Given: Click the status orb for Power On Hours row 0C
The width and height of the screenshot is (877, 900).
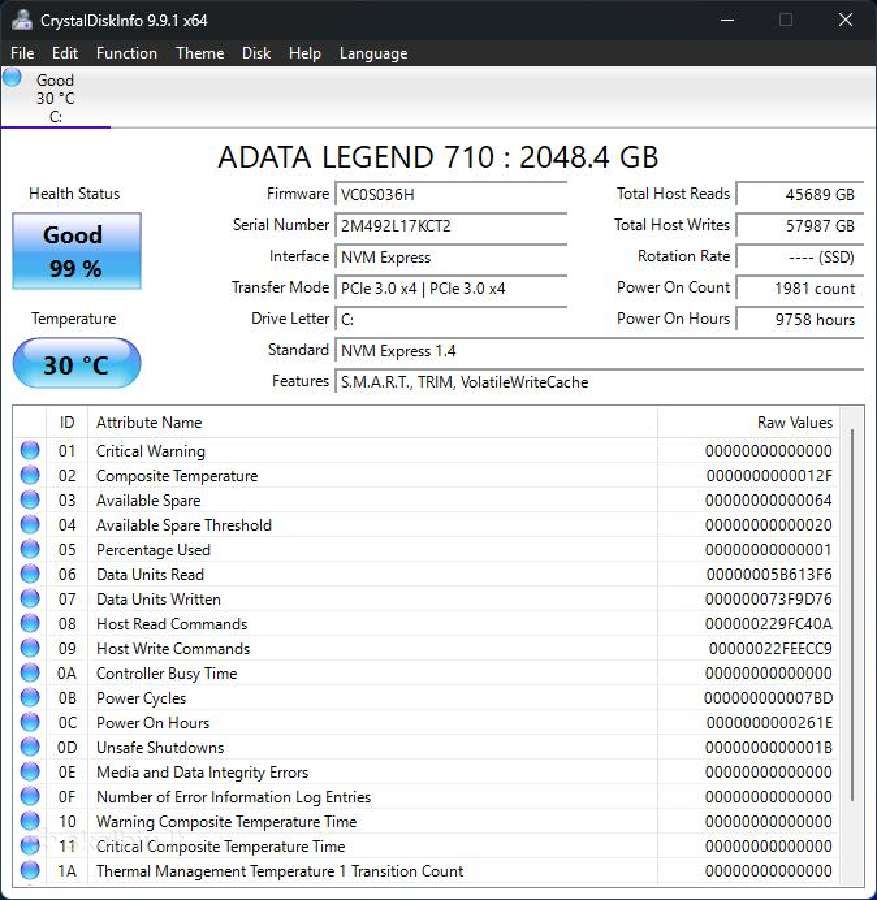Looking at the screenshot, I should (30, 722).
